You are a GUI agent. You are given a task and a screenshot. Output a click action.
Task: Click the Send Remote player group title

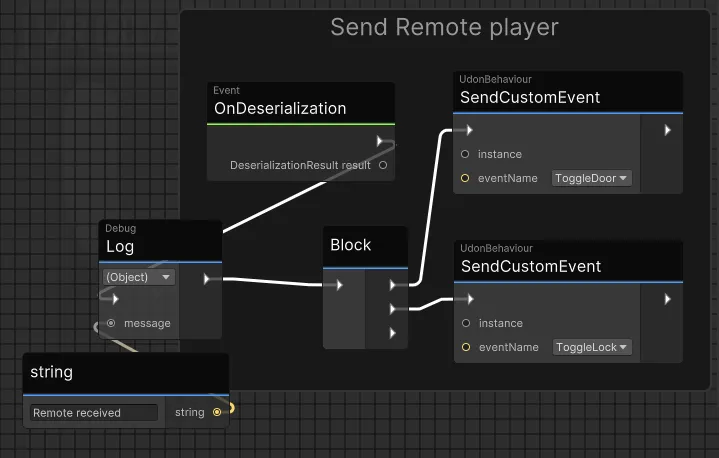(x=444, y=27)
